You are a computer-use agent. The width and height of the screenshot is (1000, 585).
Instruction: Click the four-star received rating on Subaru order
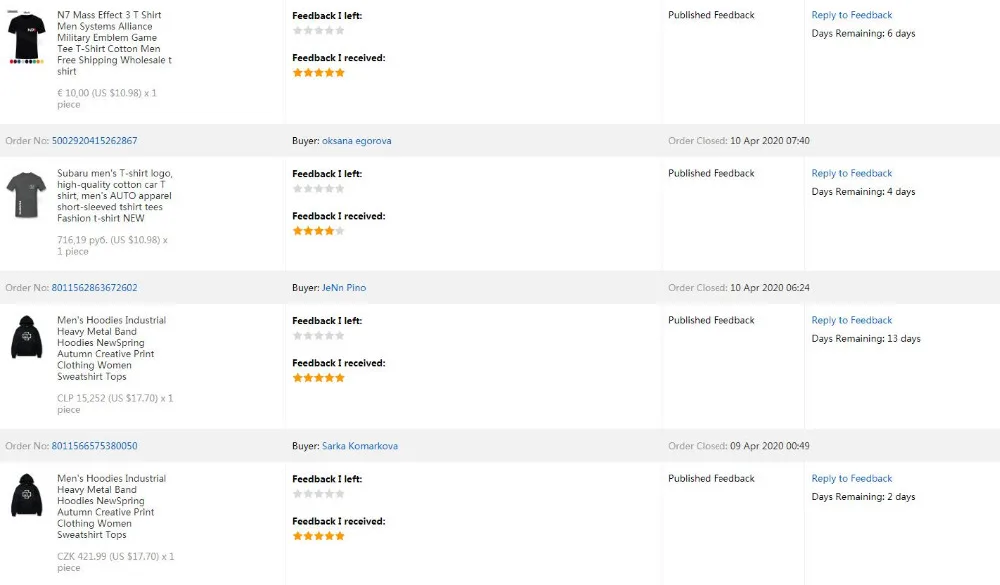(x=318, y=231)
